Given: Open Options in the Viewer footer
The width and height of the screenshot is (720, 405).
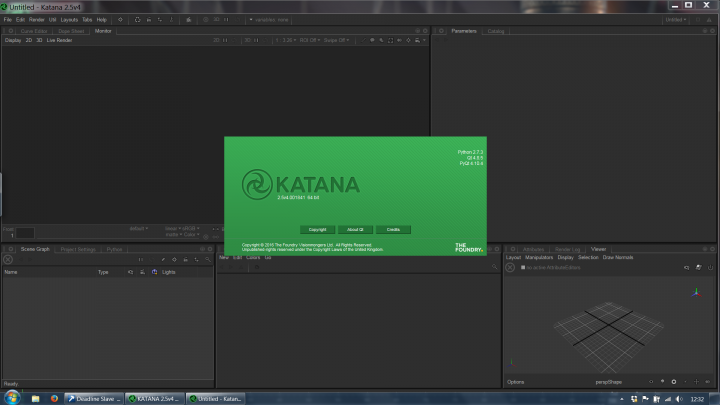Looking at the screenshot, I should coord(516,382).
